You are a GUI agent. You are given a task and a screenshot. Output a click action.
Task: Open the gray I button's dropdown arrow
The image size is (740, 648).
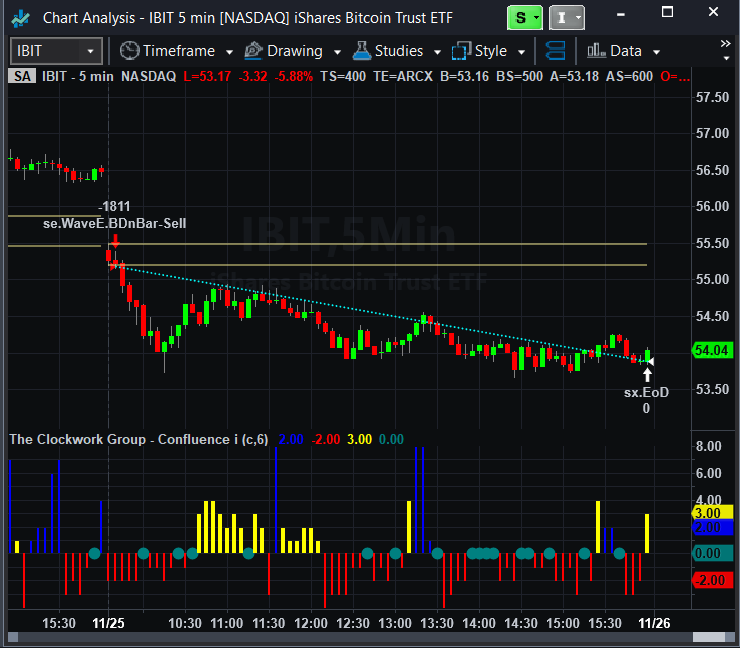tap(579, 18)
